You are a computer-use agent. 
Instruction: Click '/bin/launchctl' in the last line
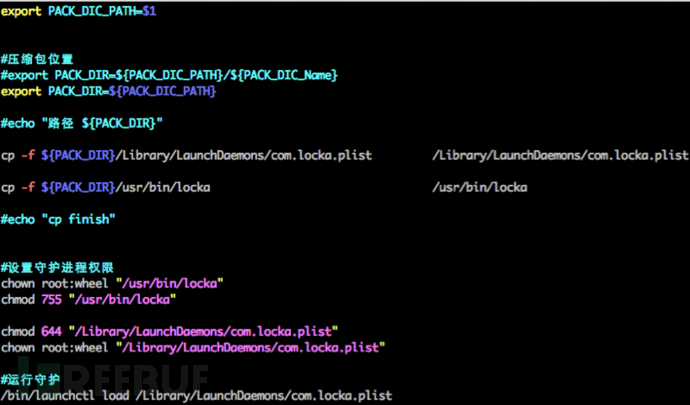(48, 395)
